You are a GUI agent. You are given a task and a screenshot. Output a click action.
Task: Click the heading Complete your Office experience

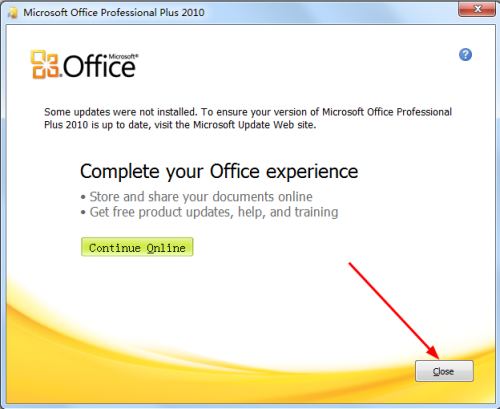click(219, 172)
